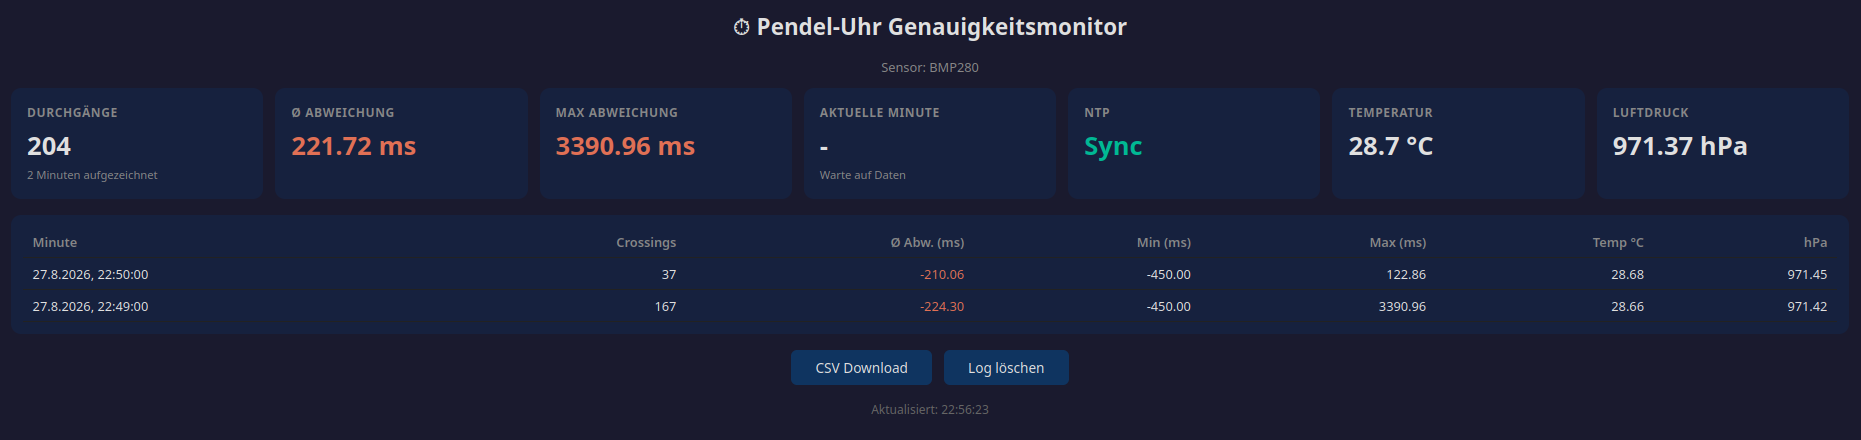This screenshot has width=1861, height=440.
Task: Select the Temperatur 28.7 °C card
Action: (x=1458, y=143)
